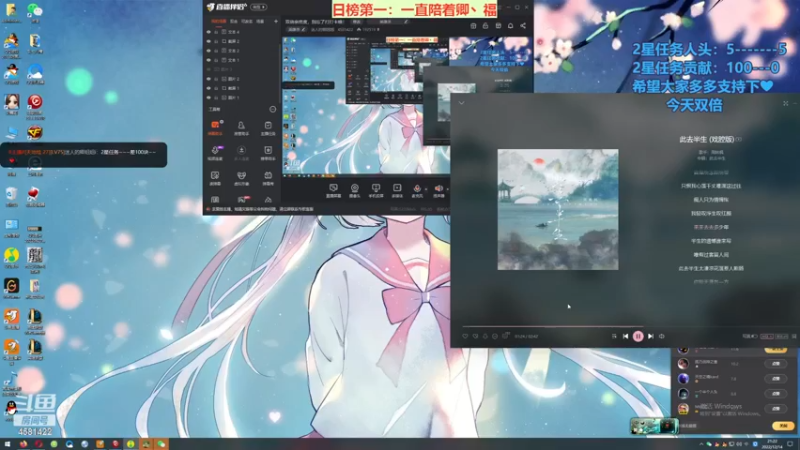Expand the arrow next to speaker icon

(x=447, y=189)
